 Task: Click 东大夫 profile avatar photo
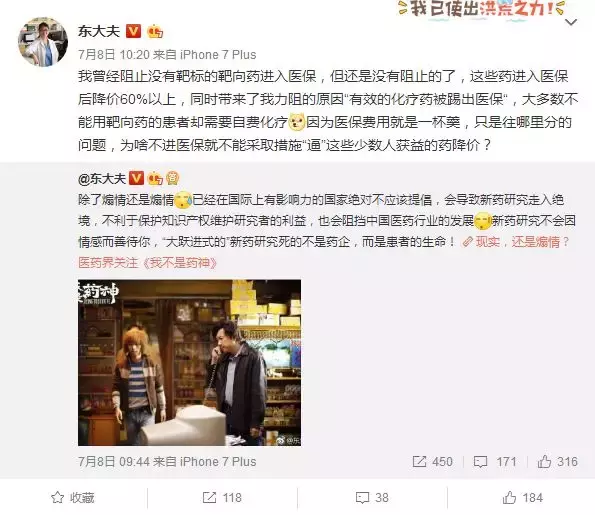coord(43,42)
